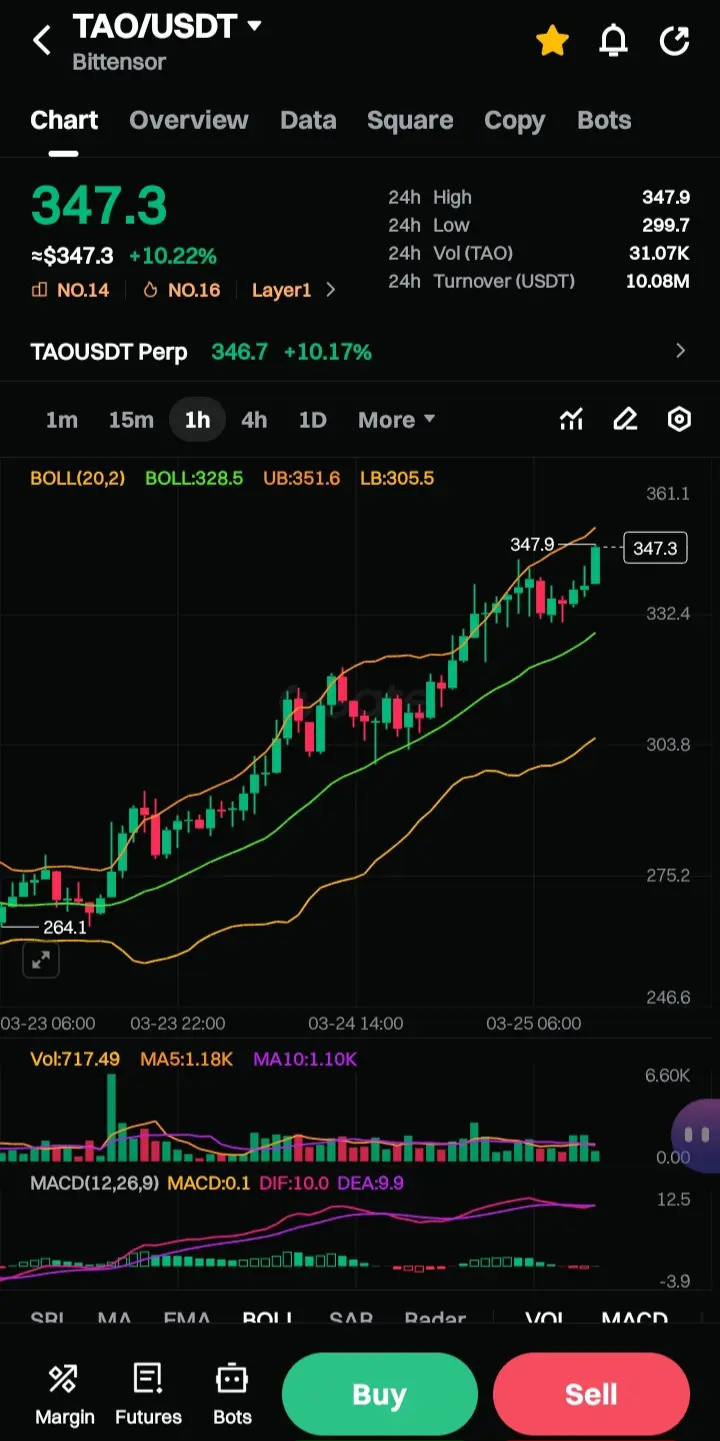The image size is (720, 1441).
Task: Select the 1D timeframe
Action: [x=313, y=420]
